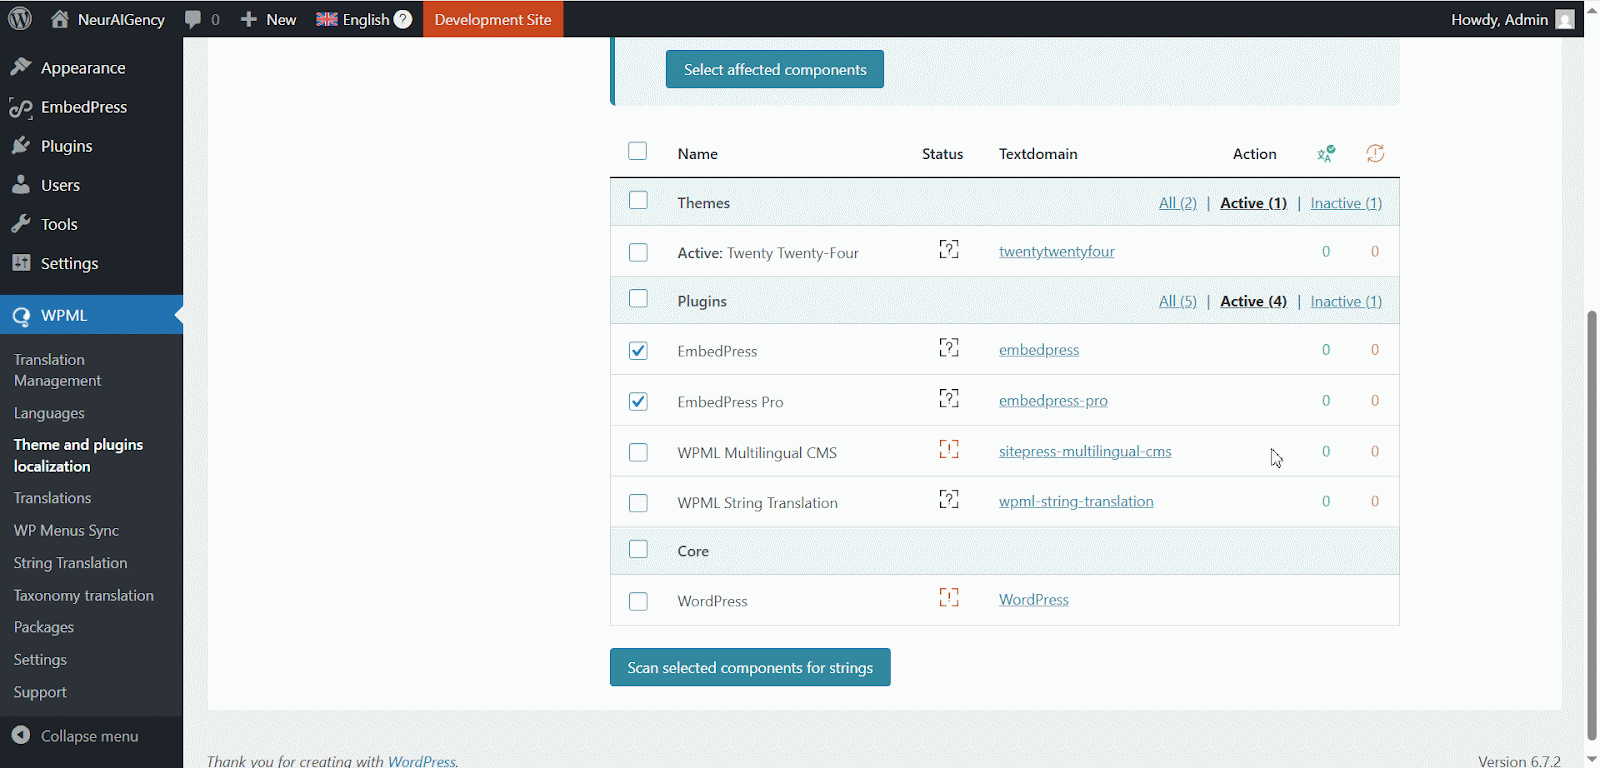Click the WordPress core warning status icon
This screenshot has height=768, width=1600.
click(949, 597)
